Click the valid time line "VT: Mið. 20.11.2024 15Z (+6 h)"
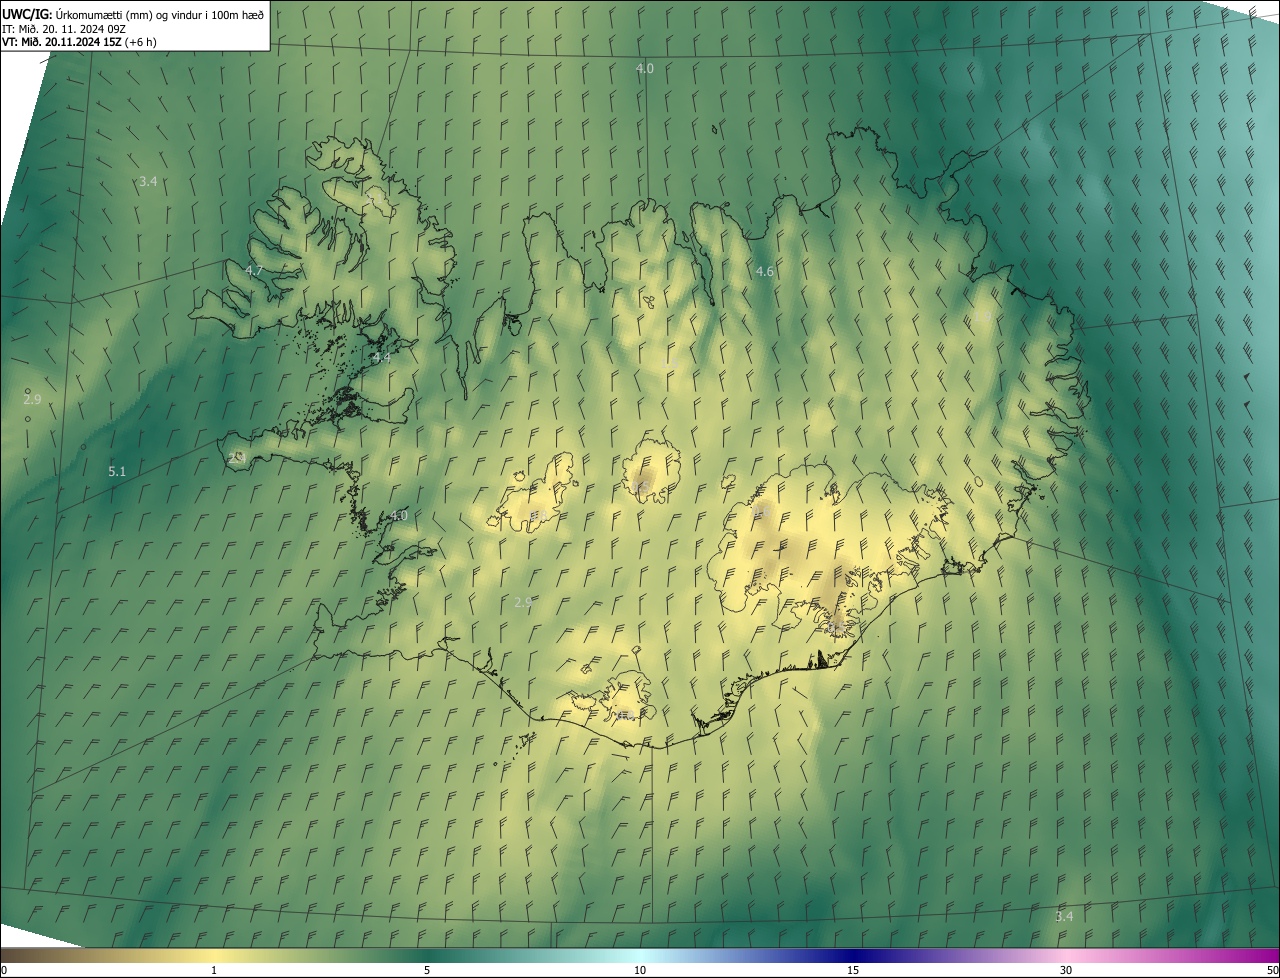Screen dimensions: 1280x978 (x=79, y=42)
